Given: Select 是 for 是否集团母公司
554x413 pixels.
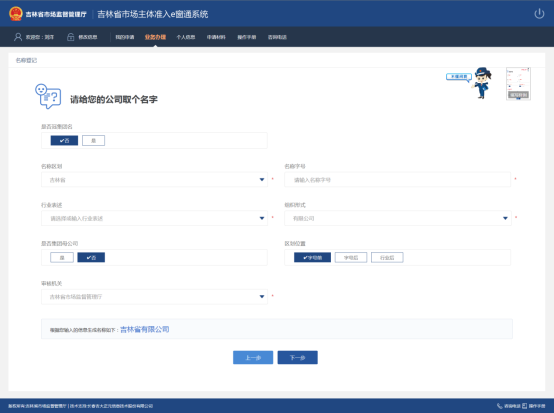Looking at the screenshot, I should 62,258.
